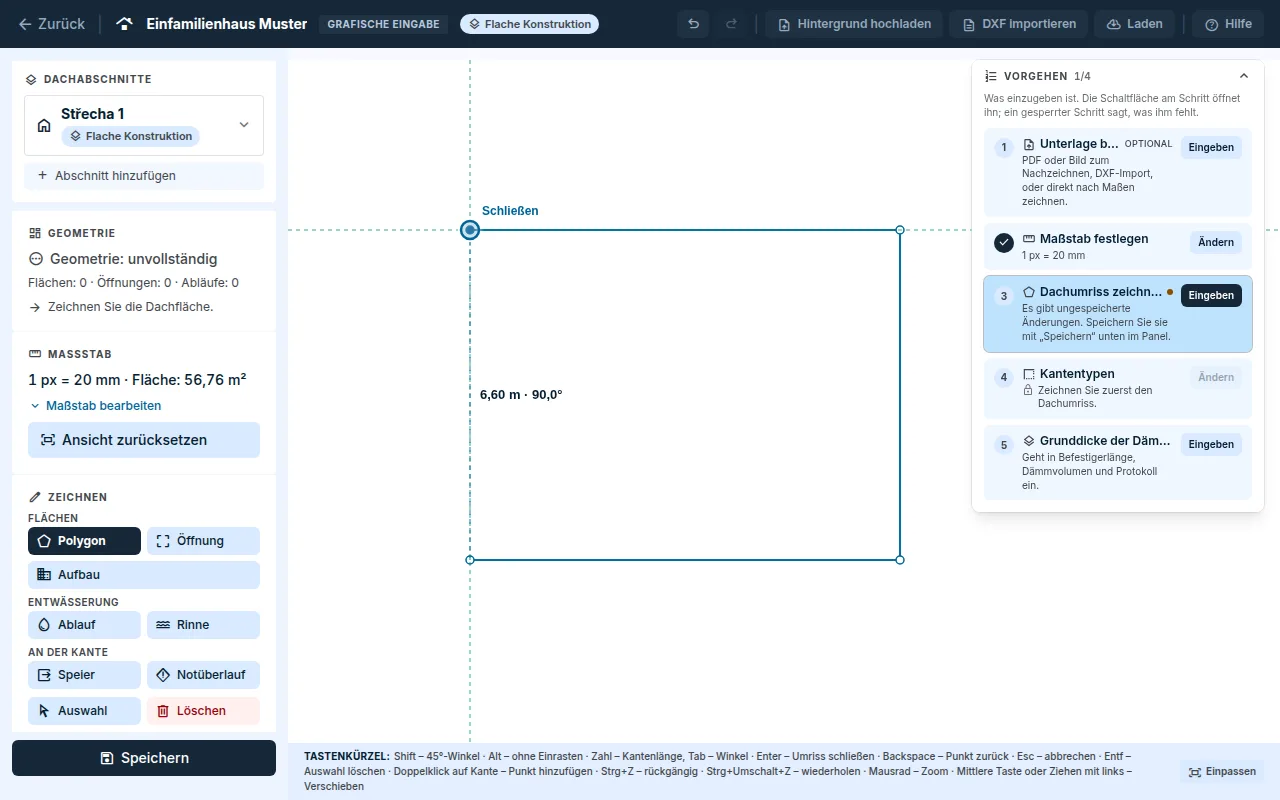Click the bottom-left polygon vertex
The height and width of the screenshot is (800, 1280).
click(470, 560)
